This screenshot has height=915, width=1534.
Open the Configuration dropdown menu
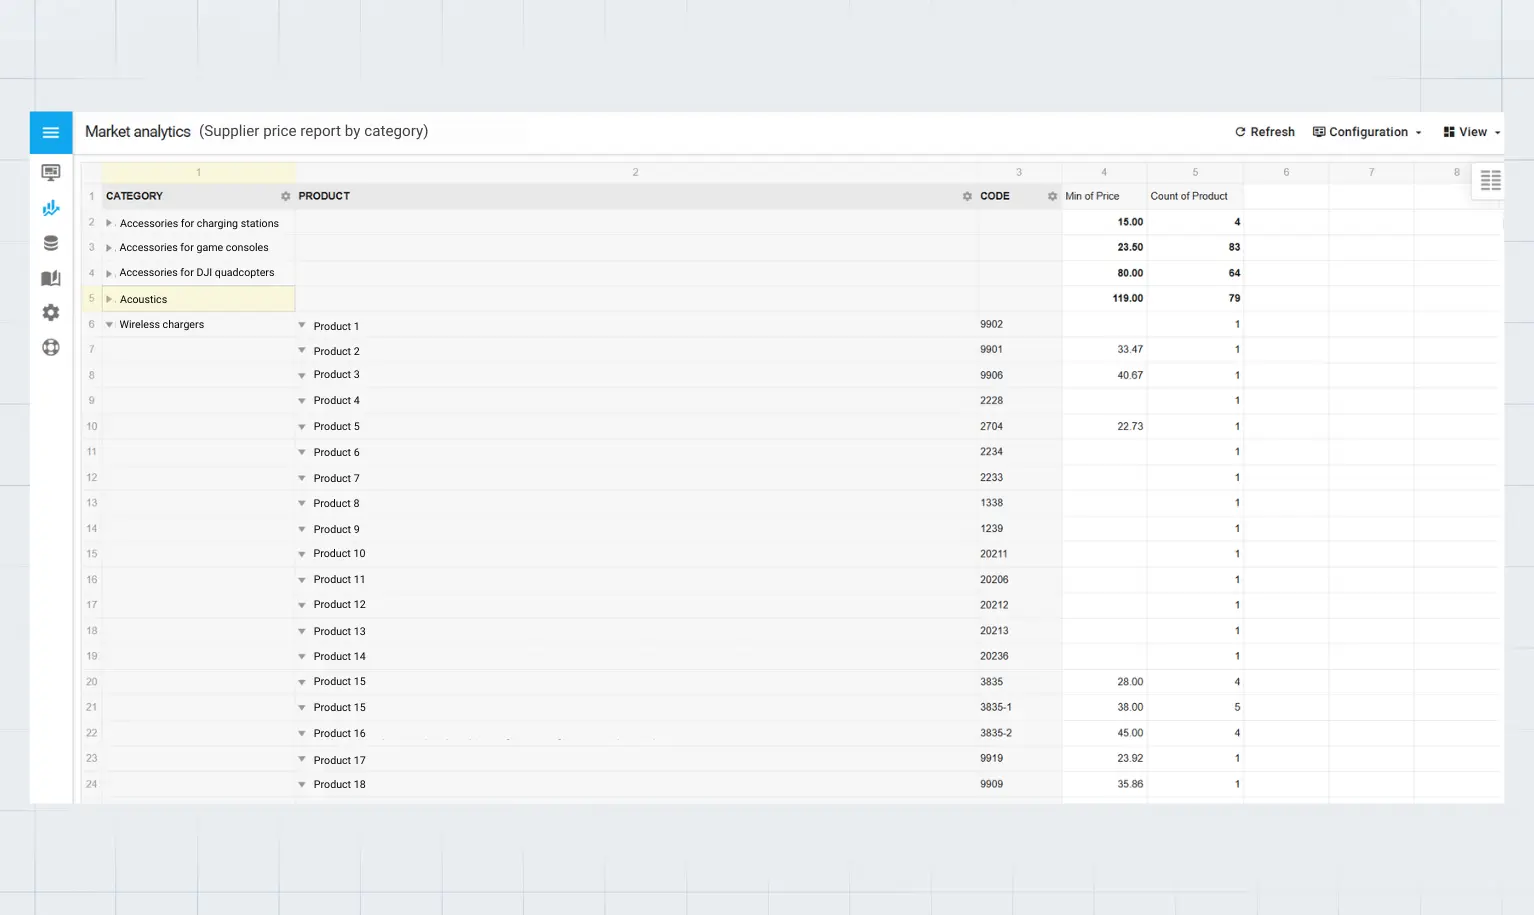1367,132
